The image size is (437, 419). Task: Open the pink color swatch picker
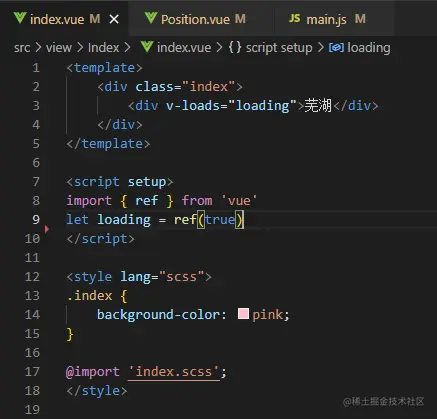pos(243,314)
